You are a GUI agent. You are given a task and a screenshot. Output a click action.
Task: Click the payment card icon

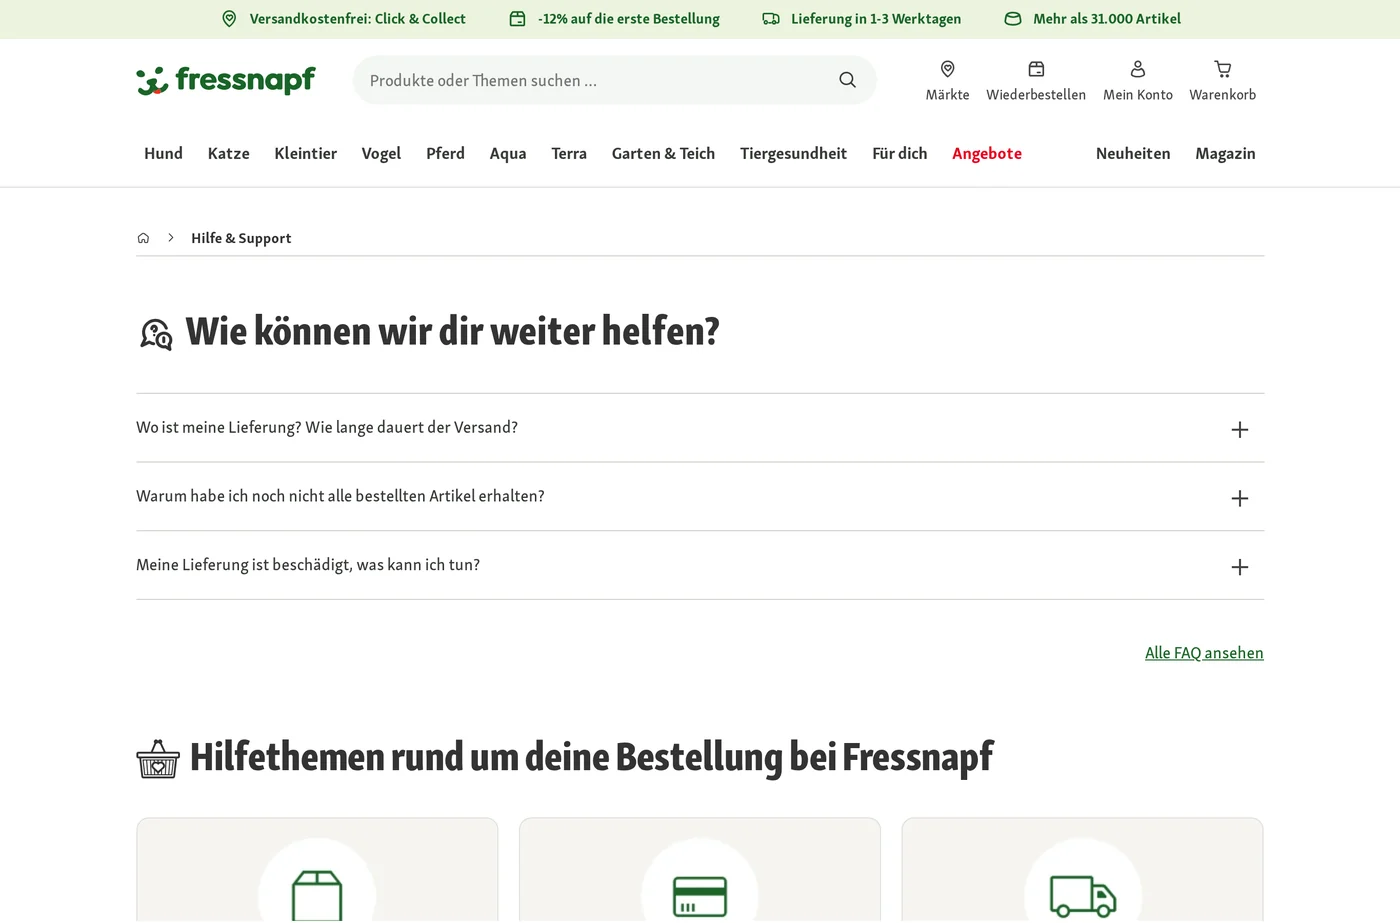(x=700, y=897)
